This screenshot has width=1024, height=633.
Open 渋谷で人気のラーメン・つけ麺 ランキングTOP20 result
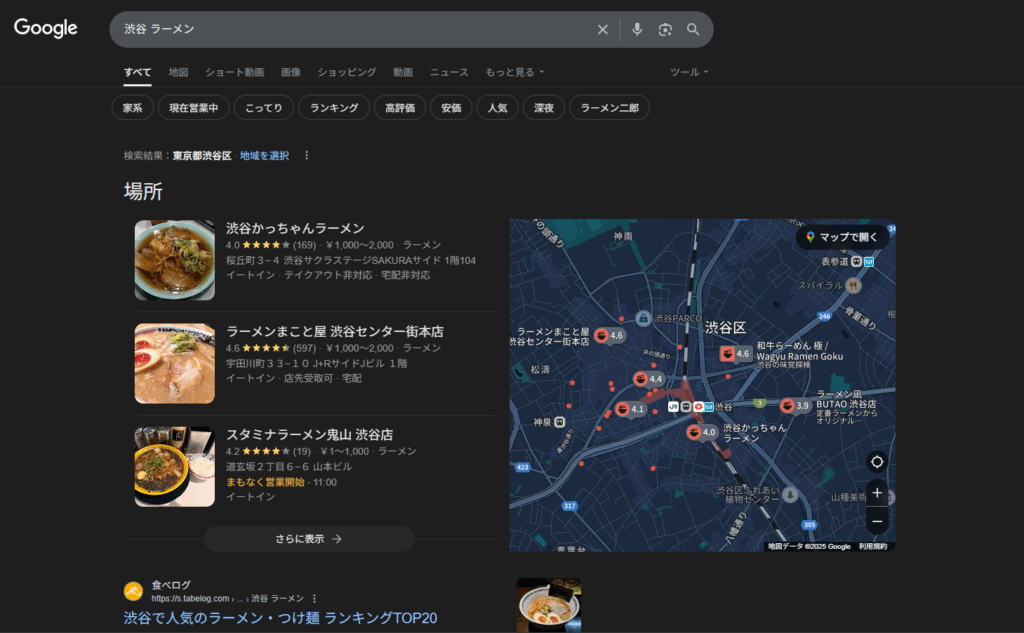[x=280, y=618]
